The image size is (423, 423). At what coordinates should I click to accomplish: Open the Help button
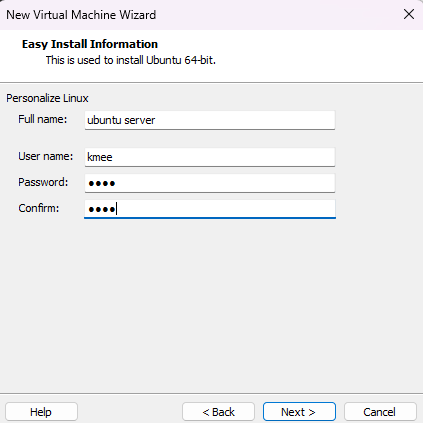coord(41,412)
